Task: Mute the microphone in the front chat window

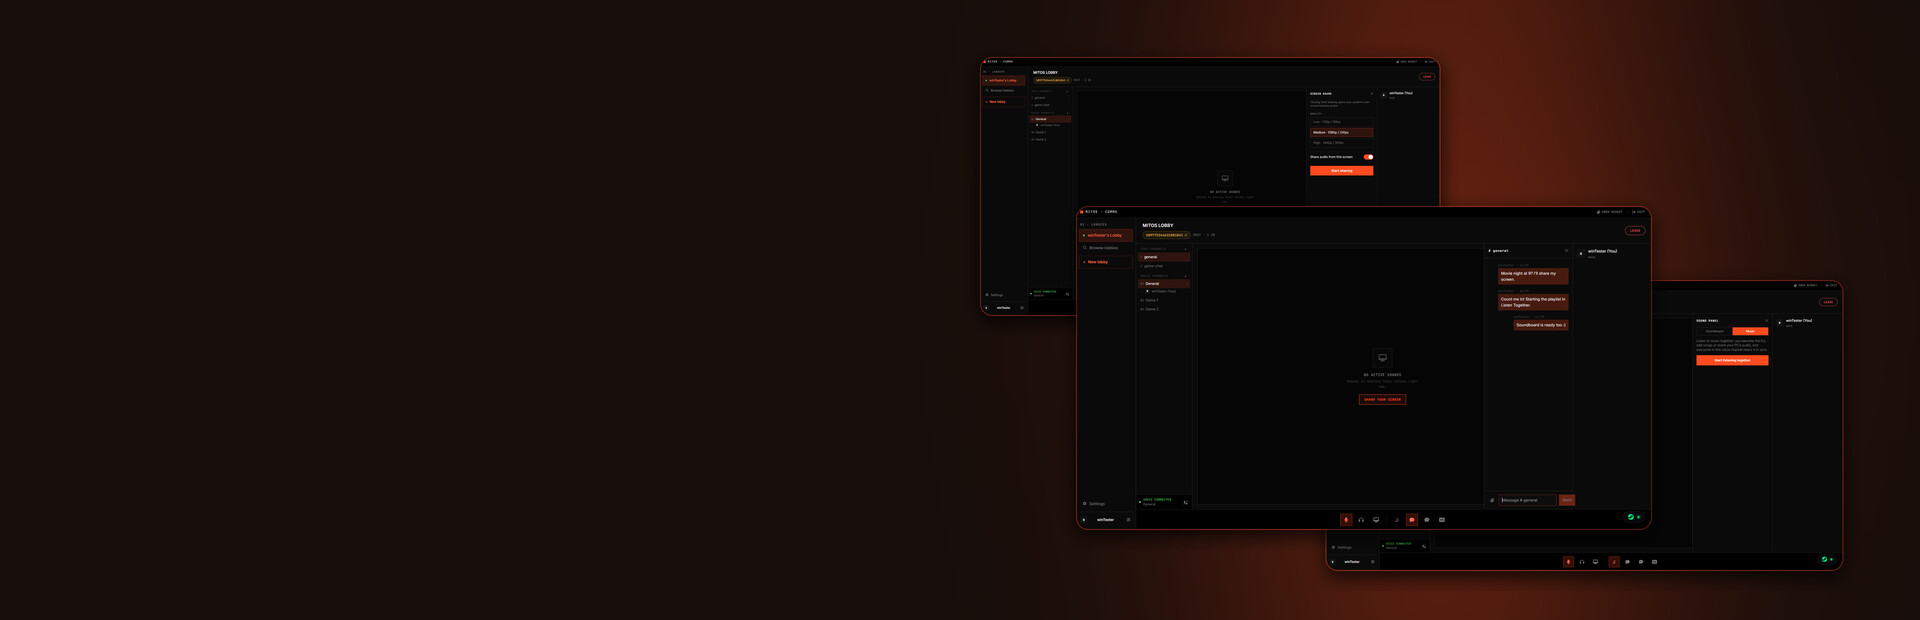Action: (x=1346, y=520)
